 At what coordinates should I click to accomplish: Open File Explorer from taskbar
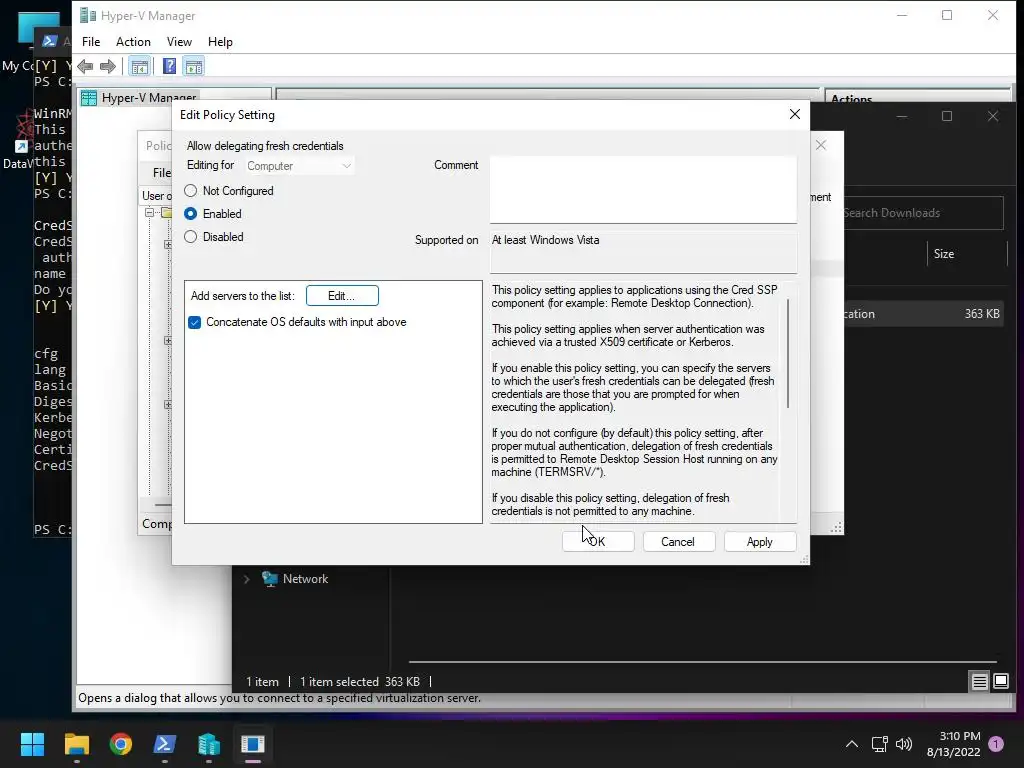coord(76,744)
